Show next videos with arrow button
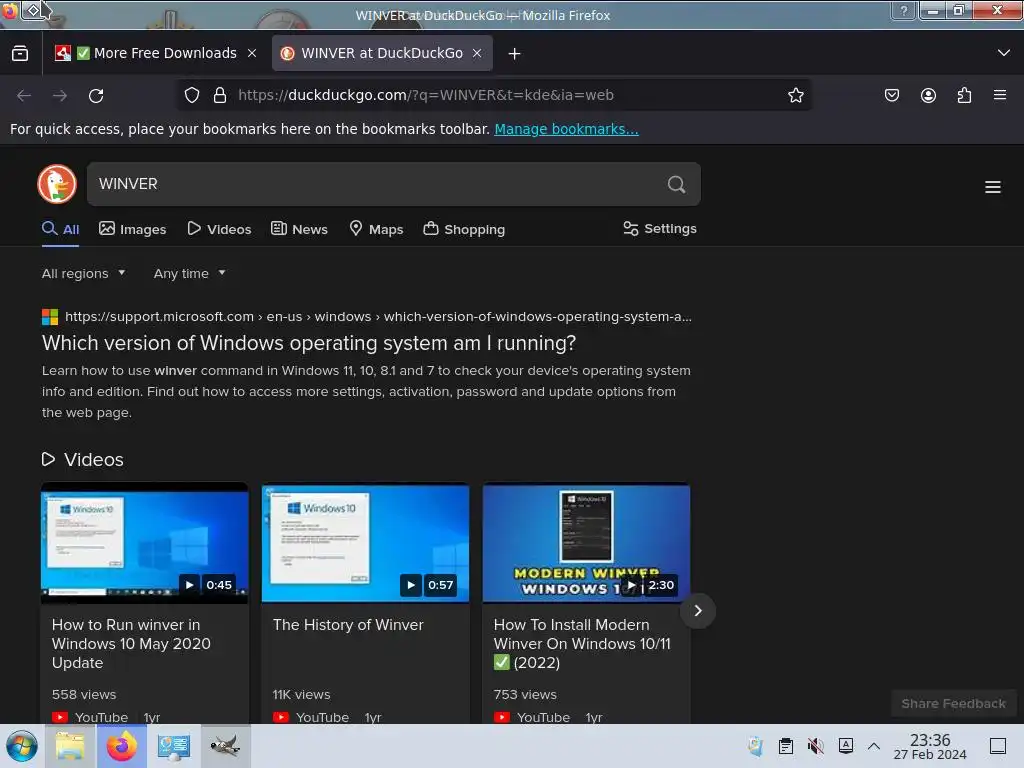The height and width of the screenshot is (768, 1024). coord(697,611)
